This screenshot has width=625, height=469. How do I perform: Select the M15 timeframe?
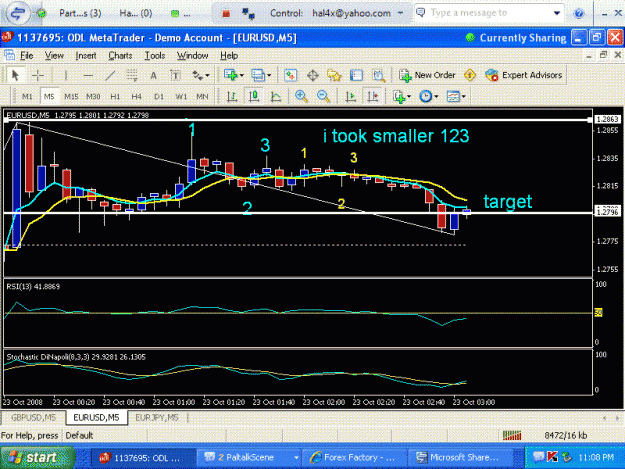pos(71,96)
